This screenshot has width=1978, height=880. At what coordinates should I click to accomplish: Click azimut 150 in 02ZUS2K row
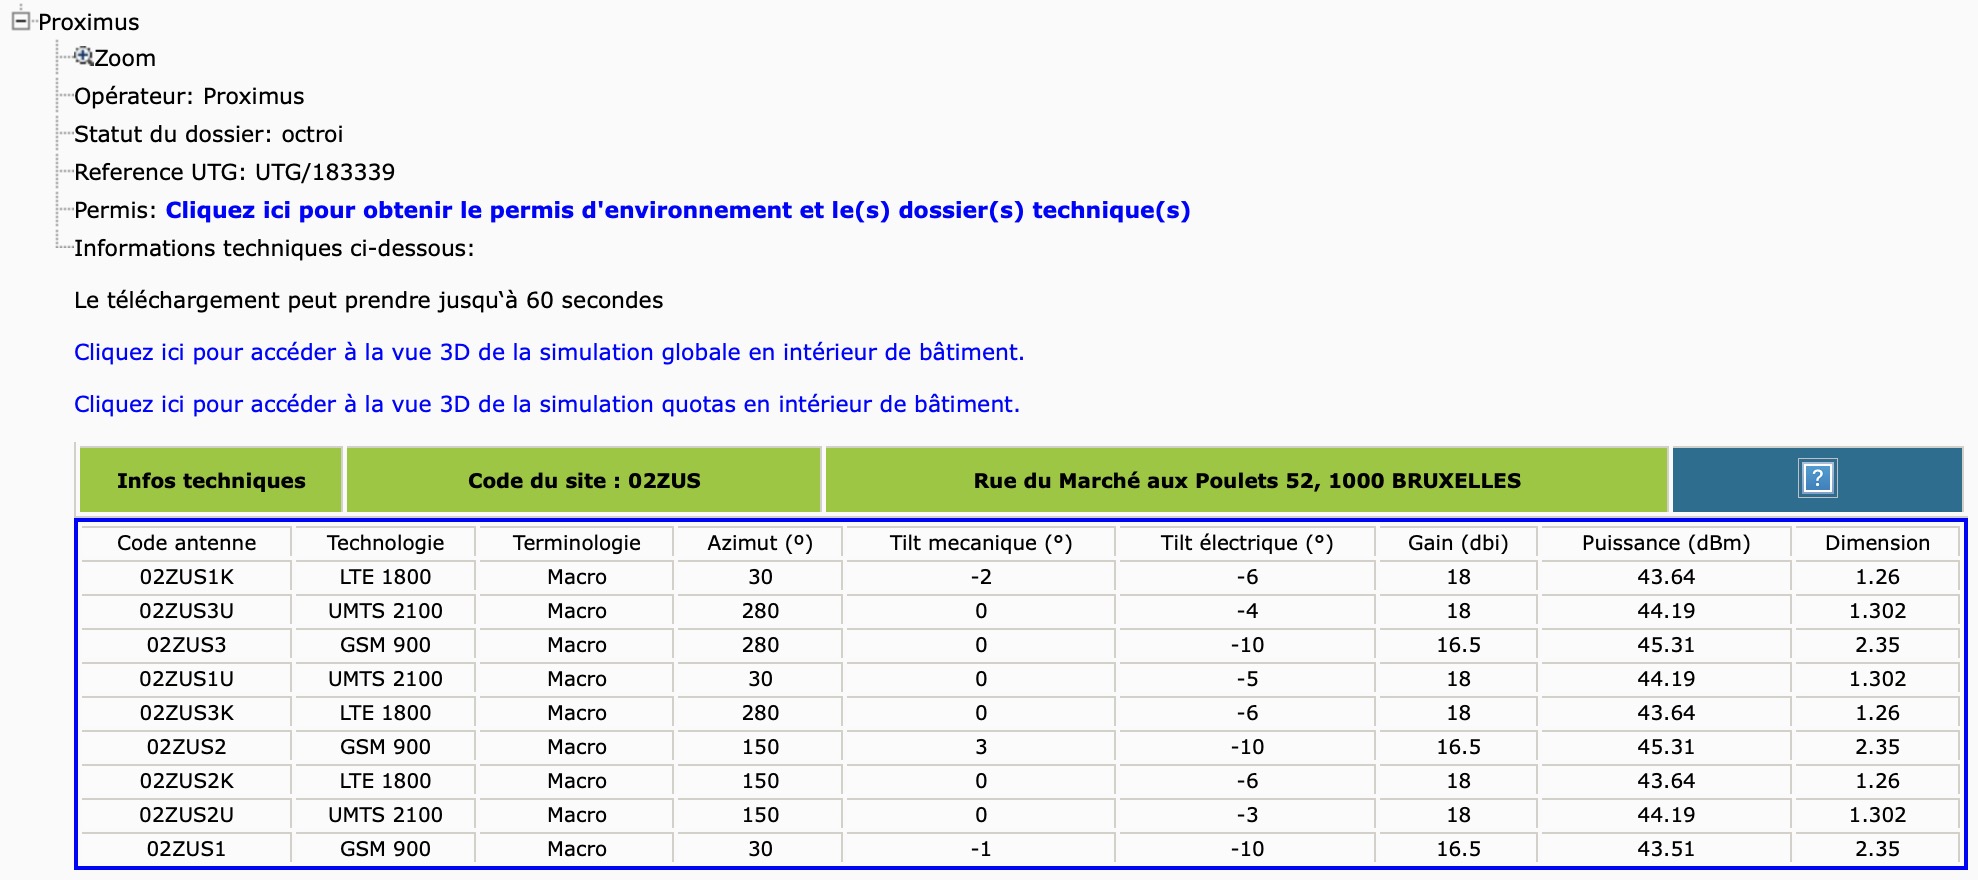[760, 781]
